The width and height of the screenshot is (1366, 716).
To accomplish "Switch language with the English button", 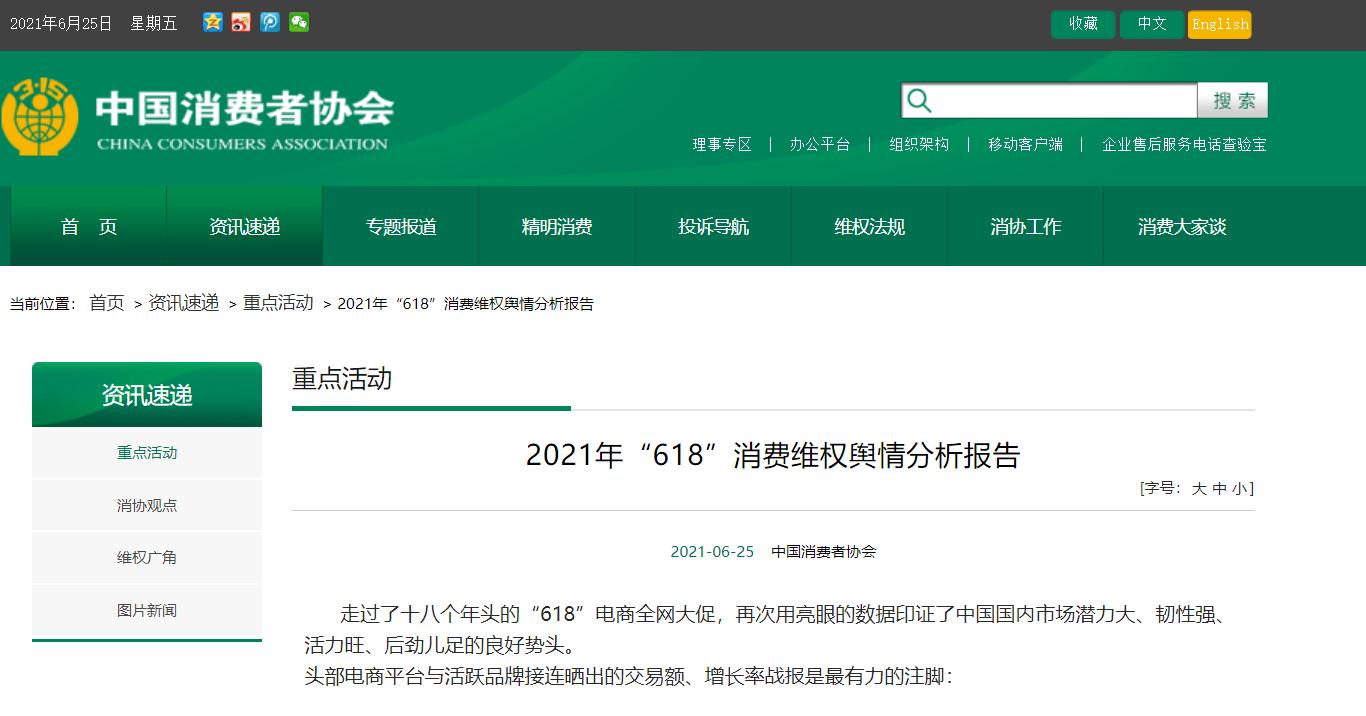I will pos(1220,24).
